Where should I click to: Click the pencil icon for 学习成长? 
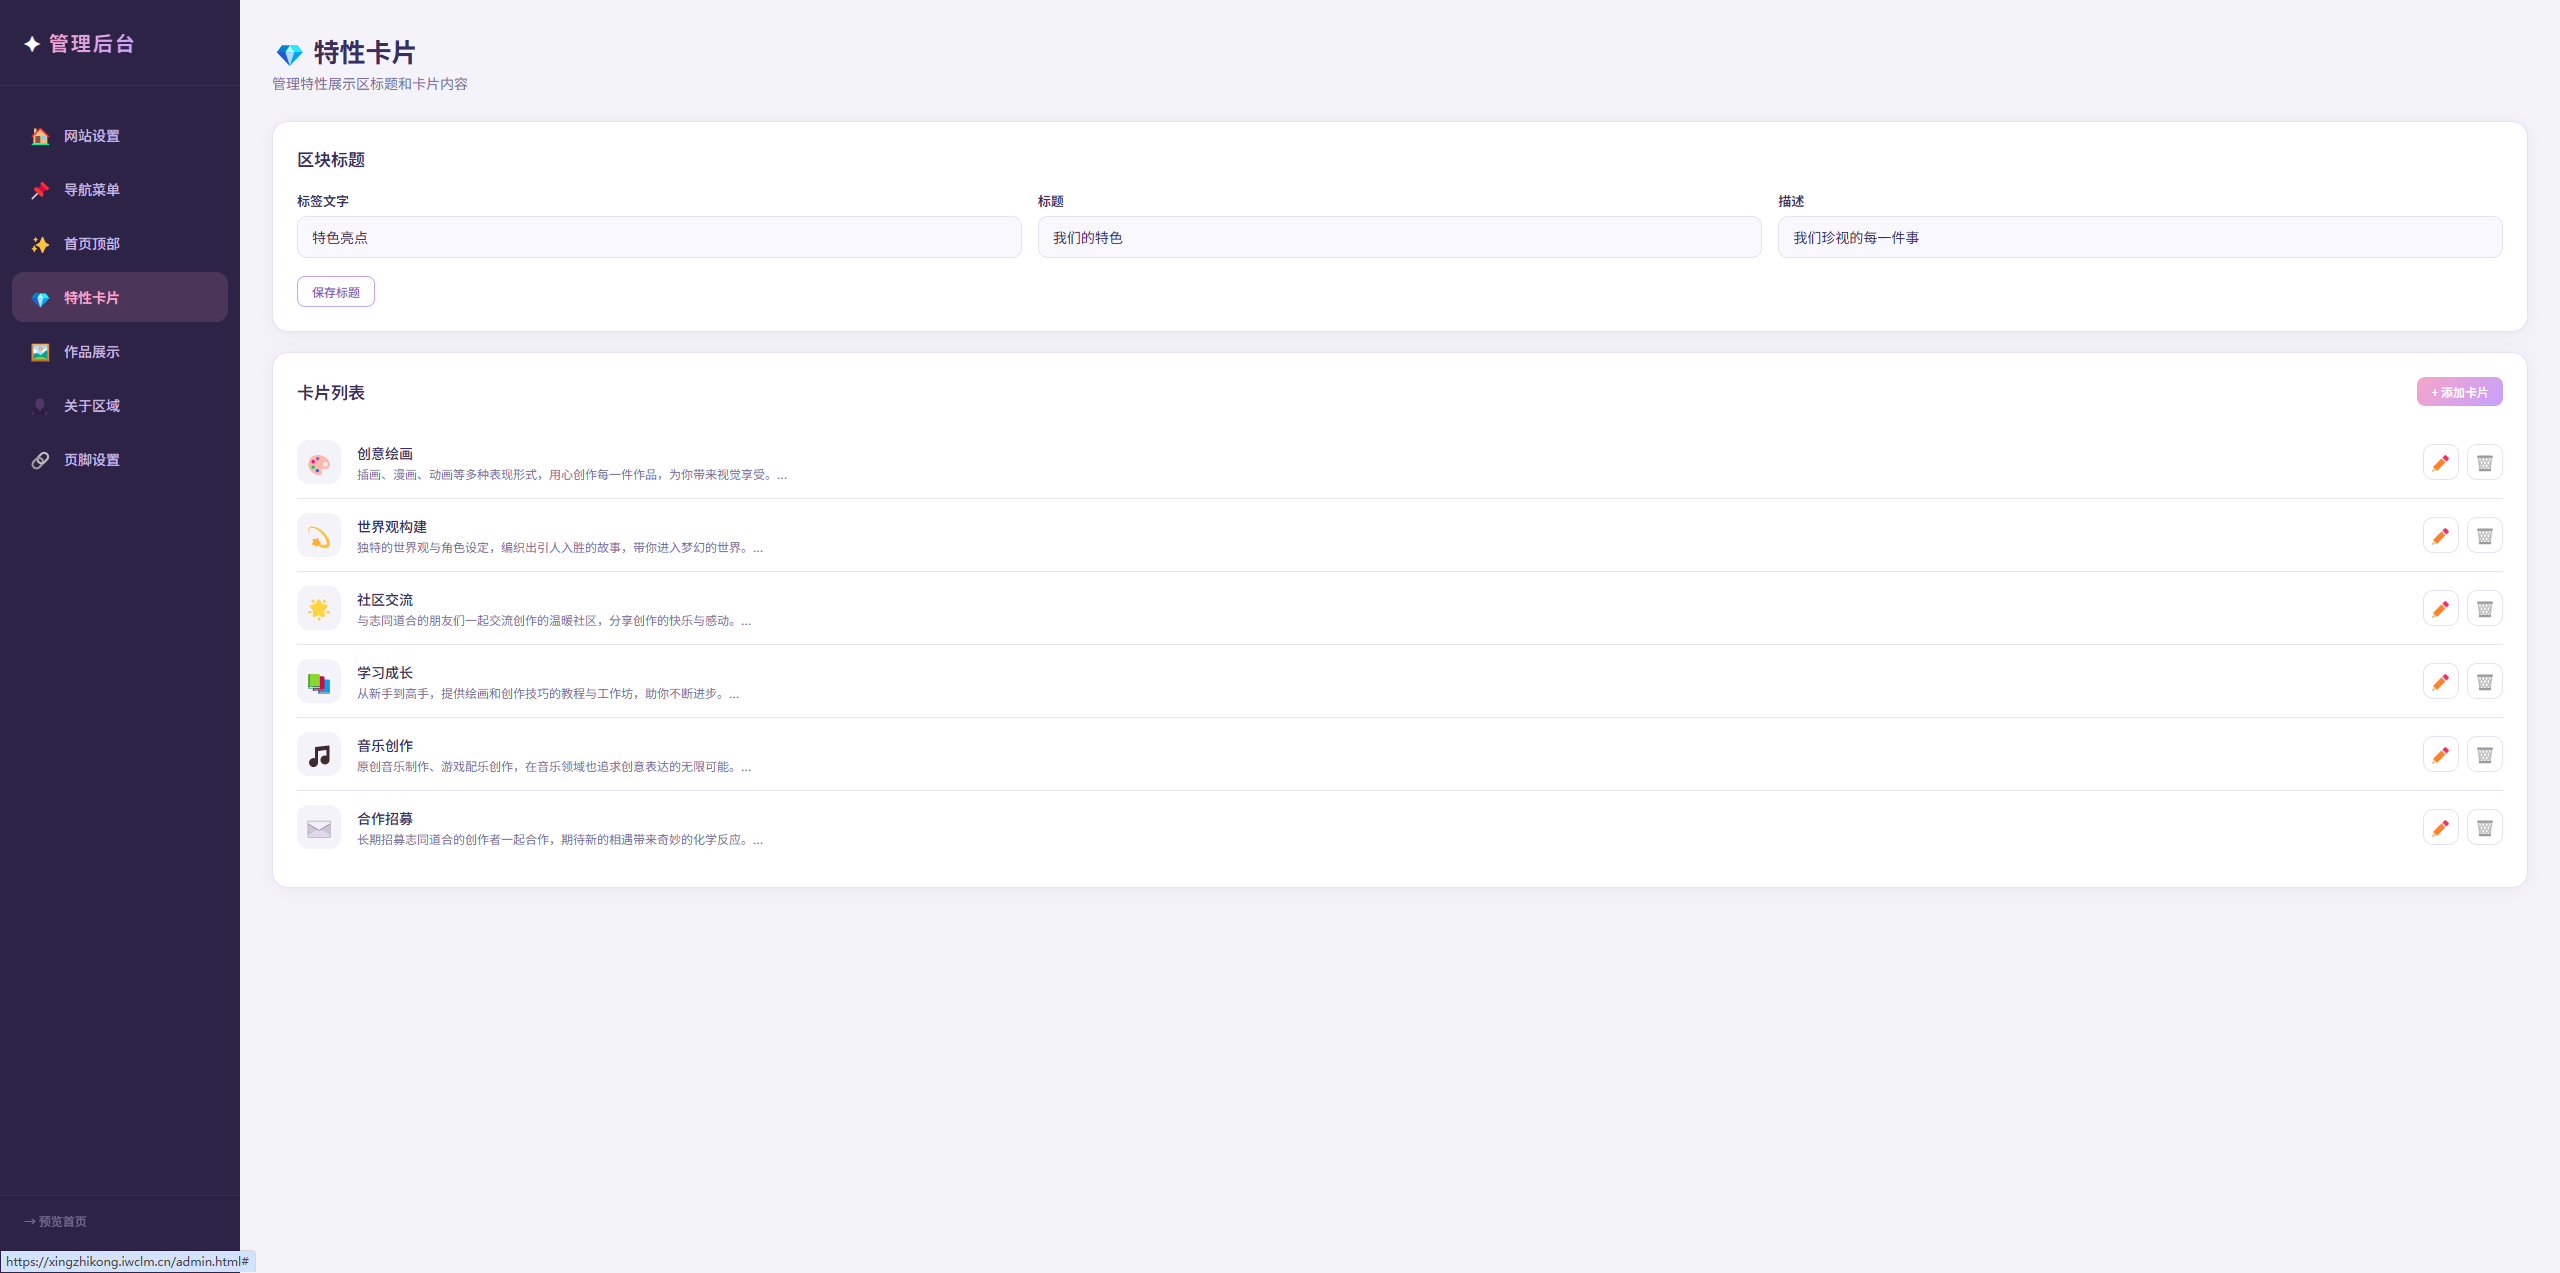2440,682
